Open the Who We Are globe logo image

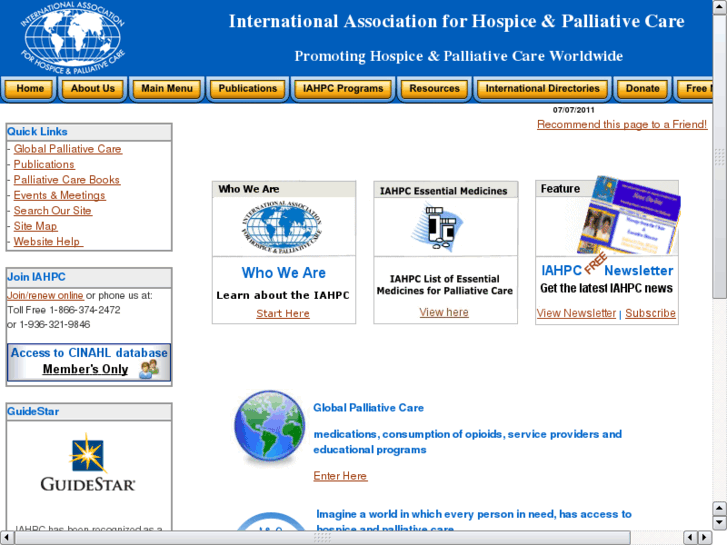[282, 227]
